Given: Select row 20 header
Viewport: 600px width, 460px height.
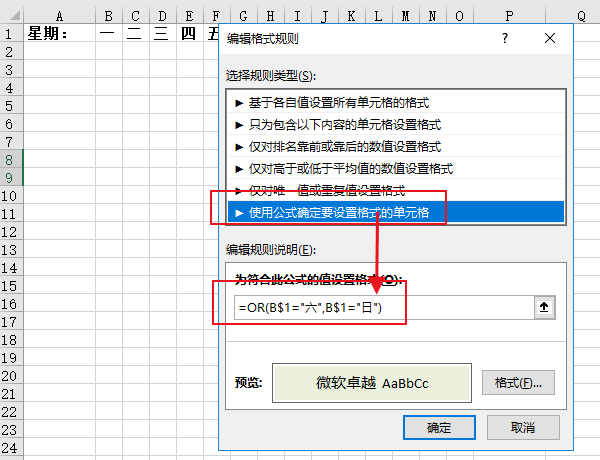Looking at the screenshot, I should (11, 375).
